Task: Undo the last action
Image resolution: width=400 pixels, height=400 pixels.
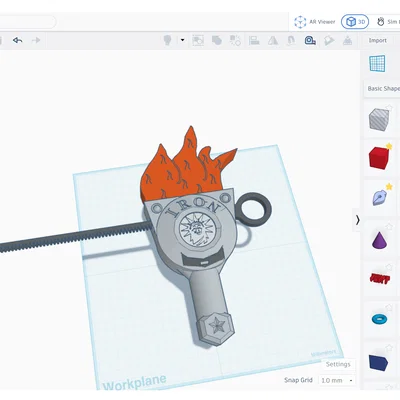Action: pos(18,40)
